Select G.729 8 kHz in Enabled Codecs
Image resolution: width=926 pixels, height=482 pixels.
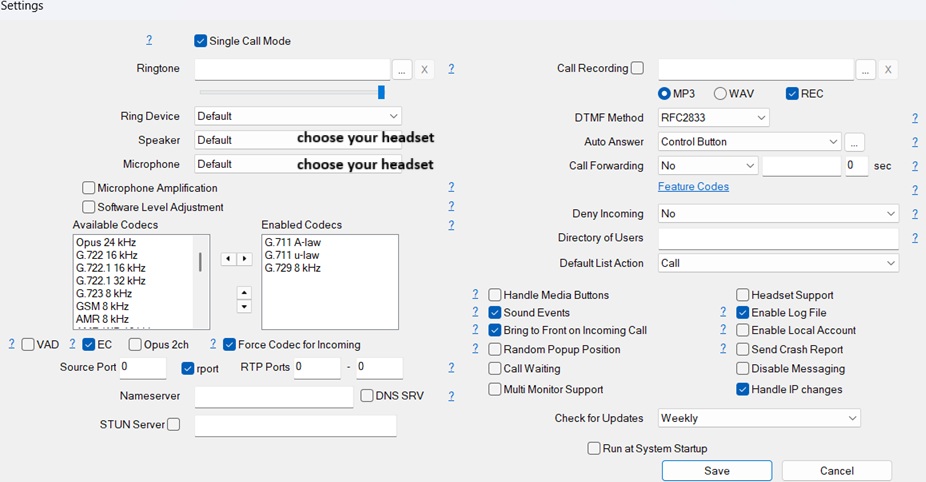[293, 268]
